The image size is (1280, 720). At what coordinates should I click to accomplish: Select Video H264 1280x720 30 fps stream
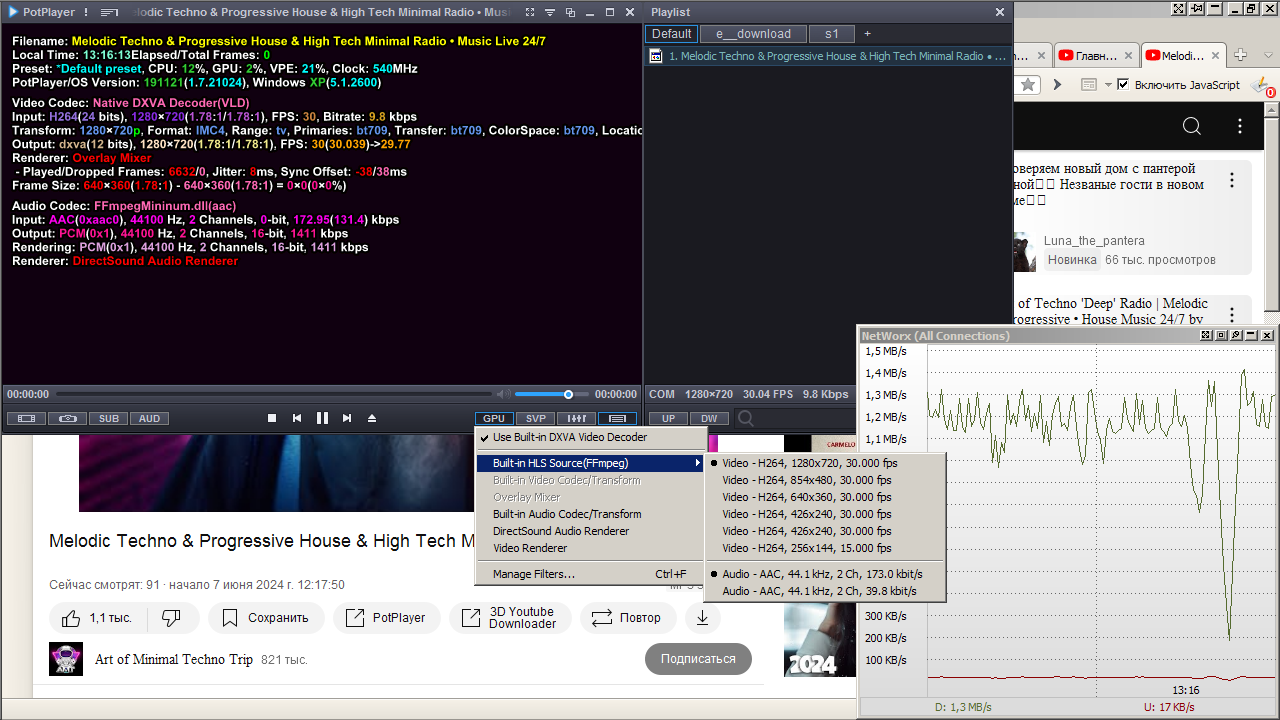(825, 463)
